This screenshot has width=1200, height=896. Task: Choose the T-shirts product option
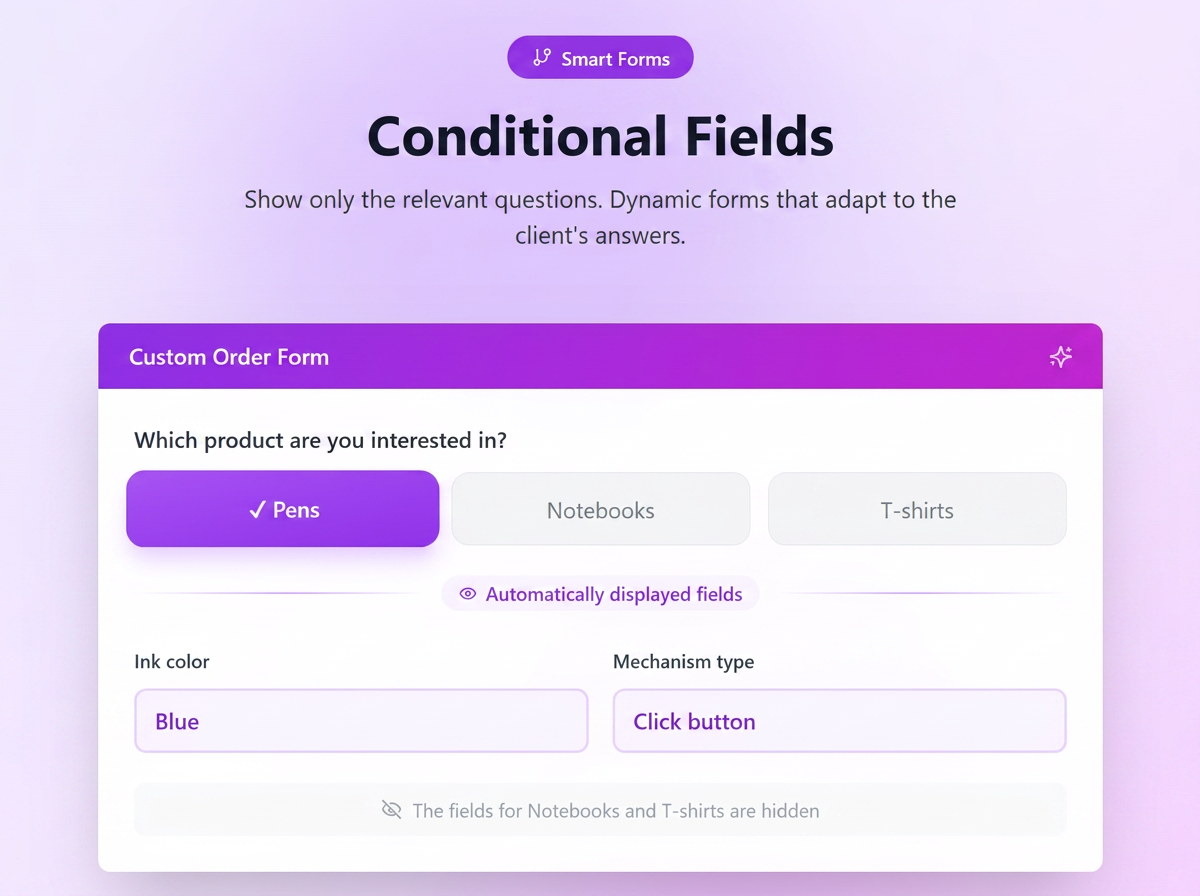917,509
